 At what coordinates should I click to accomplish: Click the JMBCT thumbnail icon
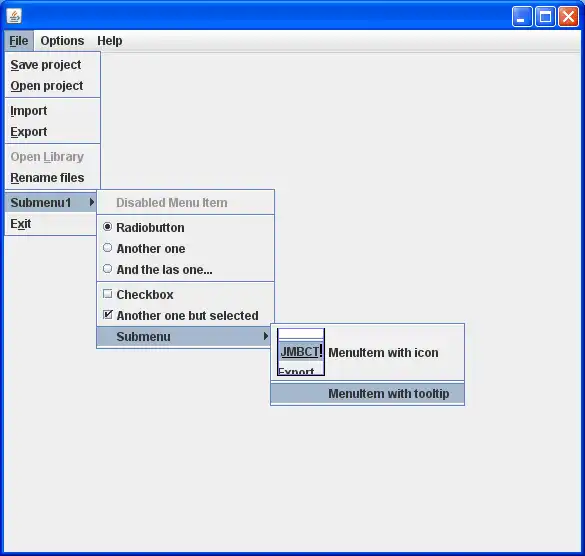coord(301,352)
